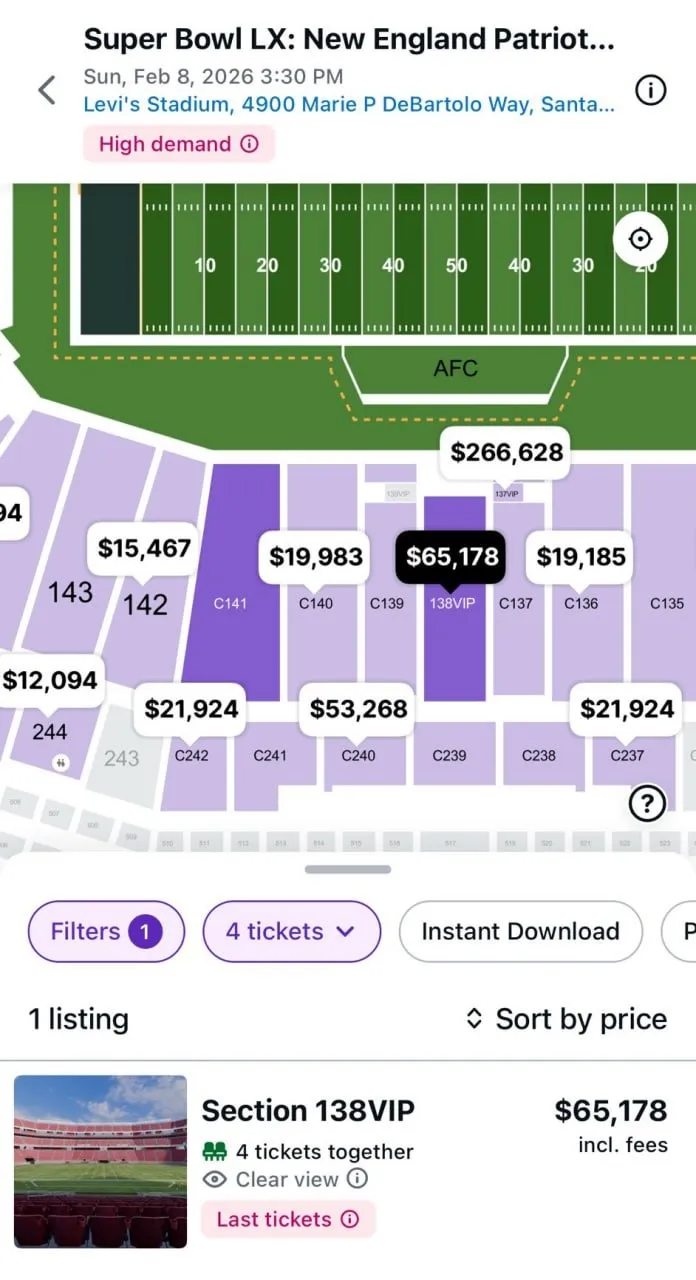Open the Section 138VIP listing thumbnail
696x1280 pixels.
[x=100, y=1161]
